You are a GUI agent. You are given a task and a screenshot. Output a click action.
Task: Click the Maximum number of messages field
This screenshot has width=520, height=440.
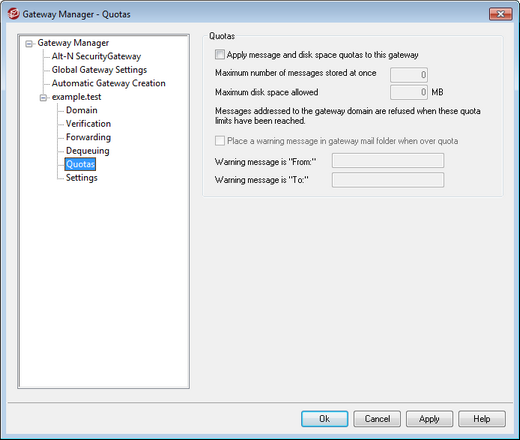click(x=409, y=75)
